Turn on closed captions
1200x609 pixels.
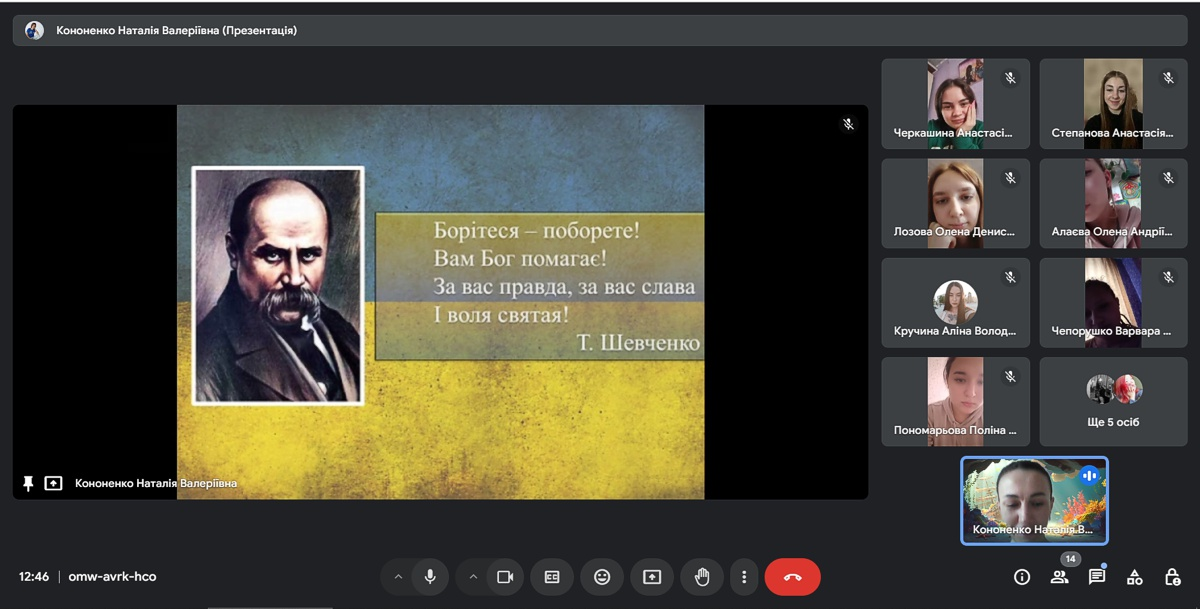pyautogui.click(x=551, y=577)
